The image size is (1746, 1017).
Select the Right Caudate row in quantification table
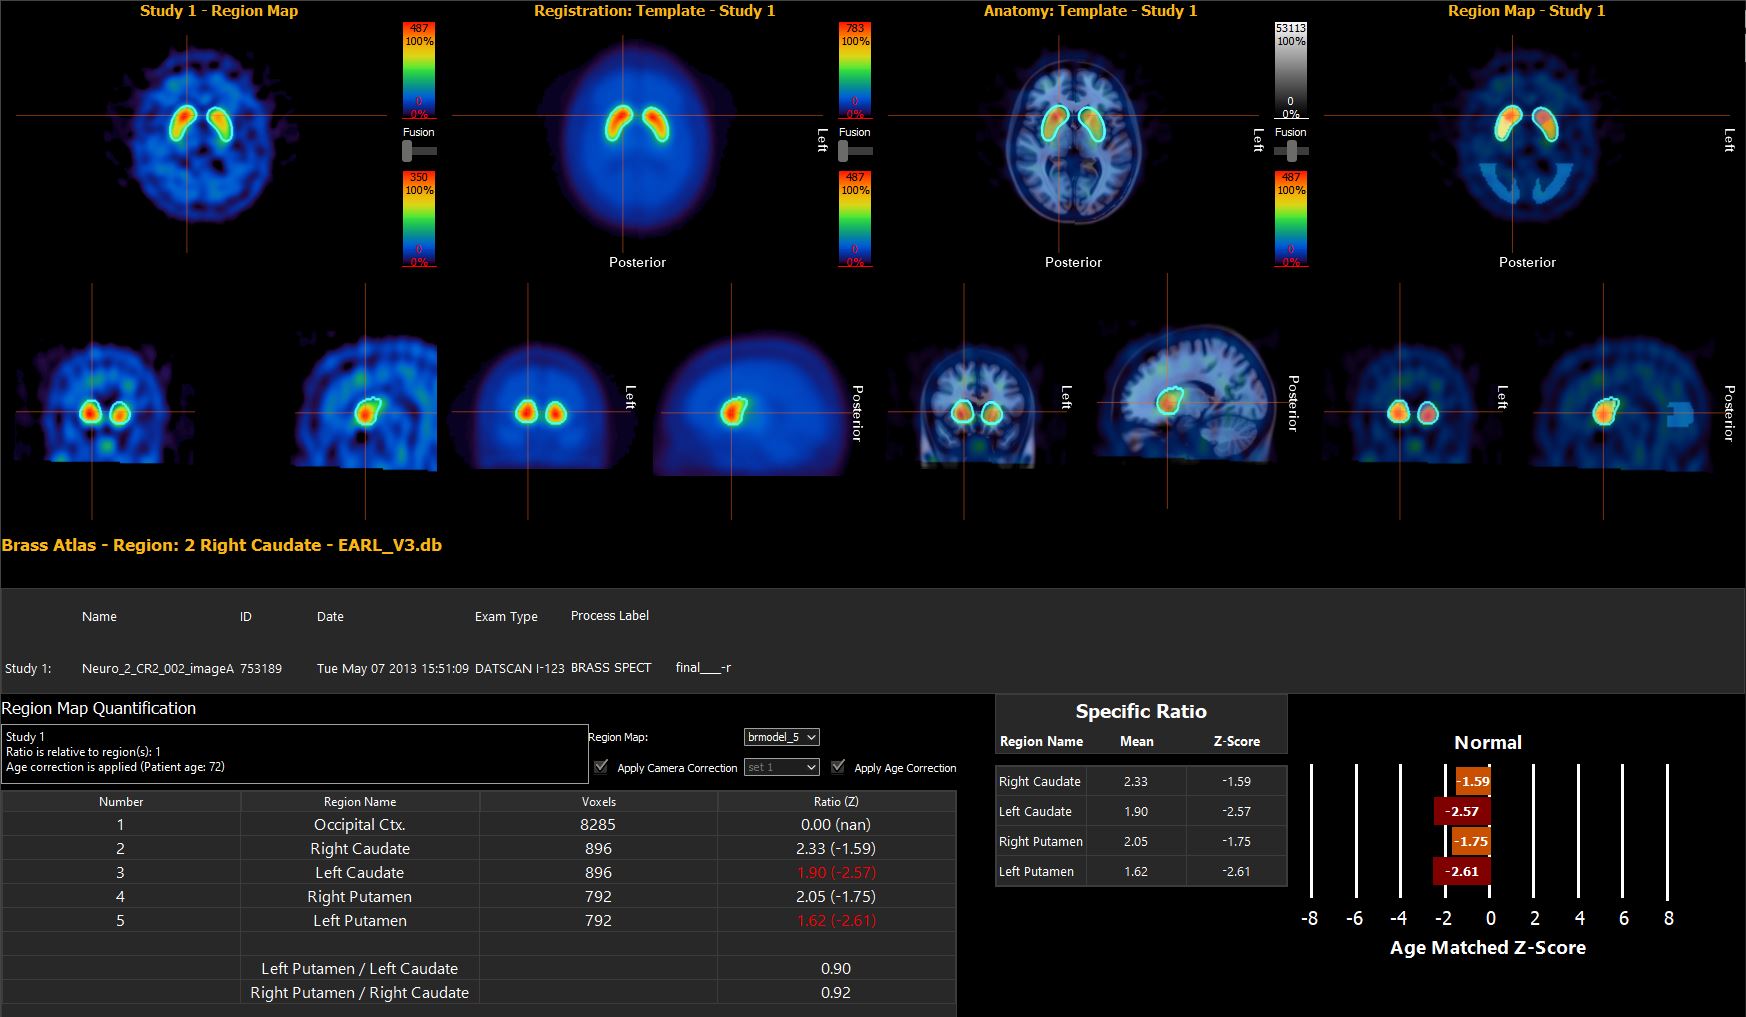(358, 848)
